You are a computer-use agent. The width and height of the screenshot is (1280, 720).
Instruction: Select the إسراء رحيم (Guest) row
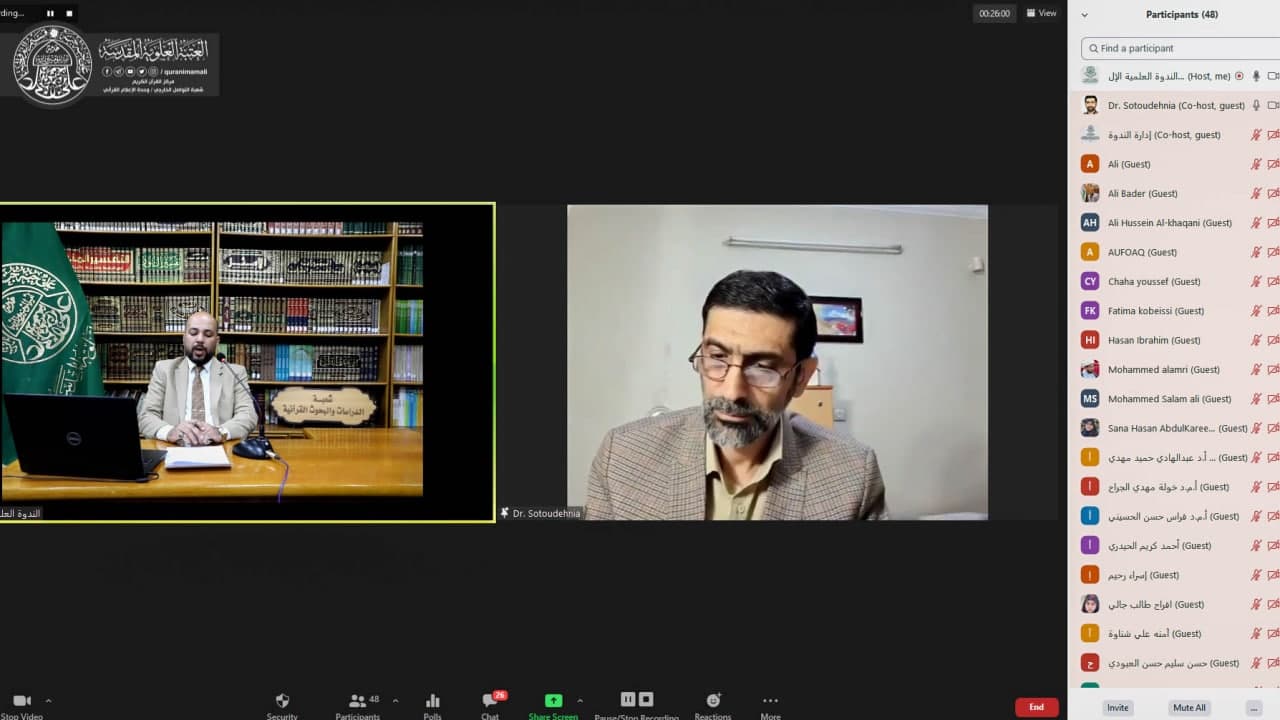click(x=1177, y=575)
